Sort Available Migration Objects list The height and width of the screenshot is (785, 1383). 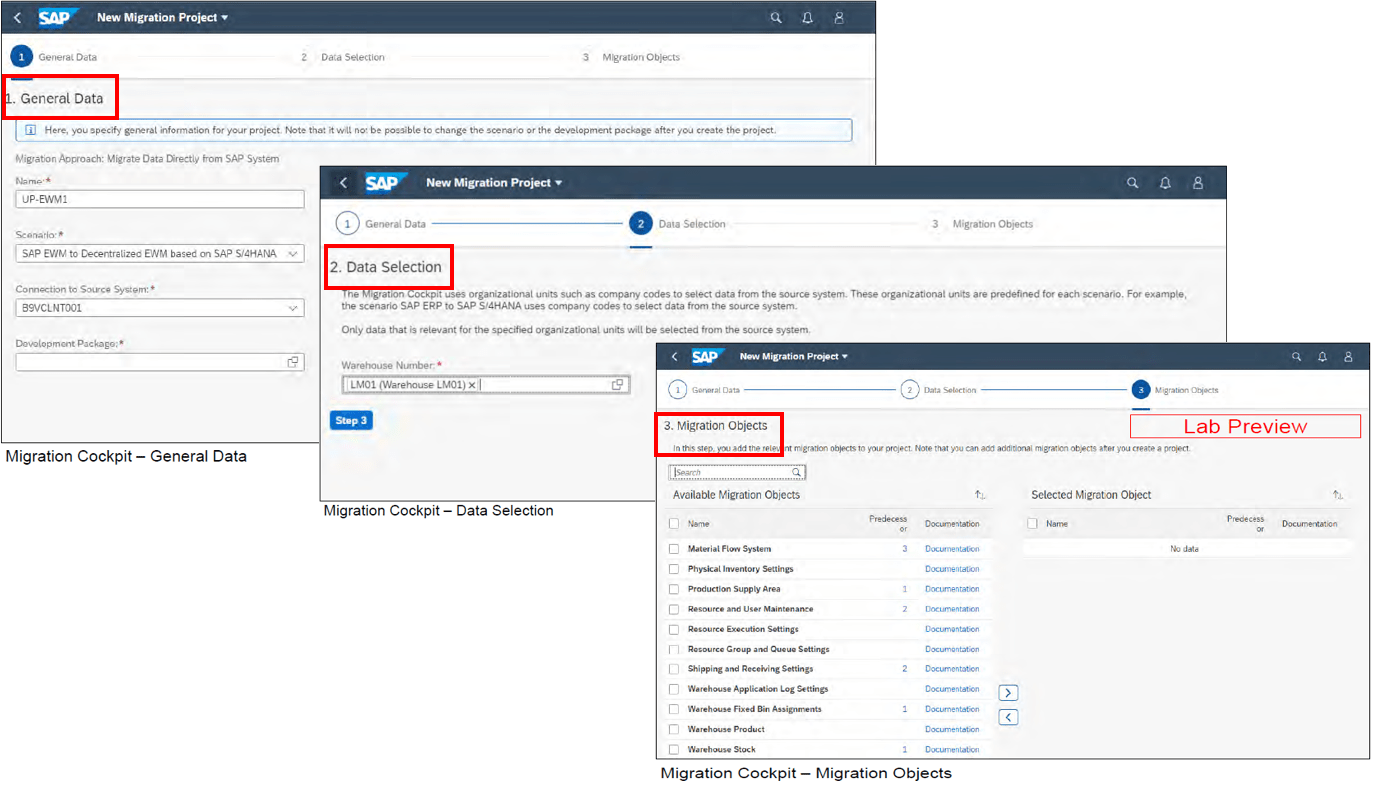[980, 495]
